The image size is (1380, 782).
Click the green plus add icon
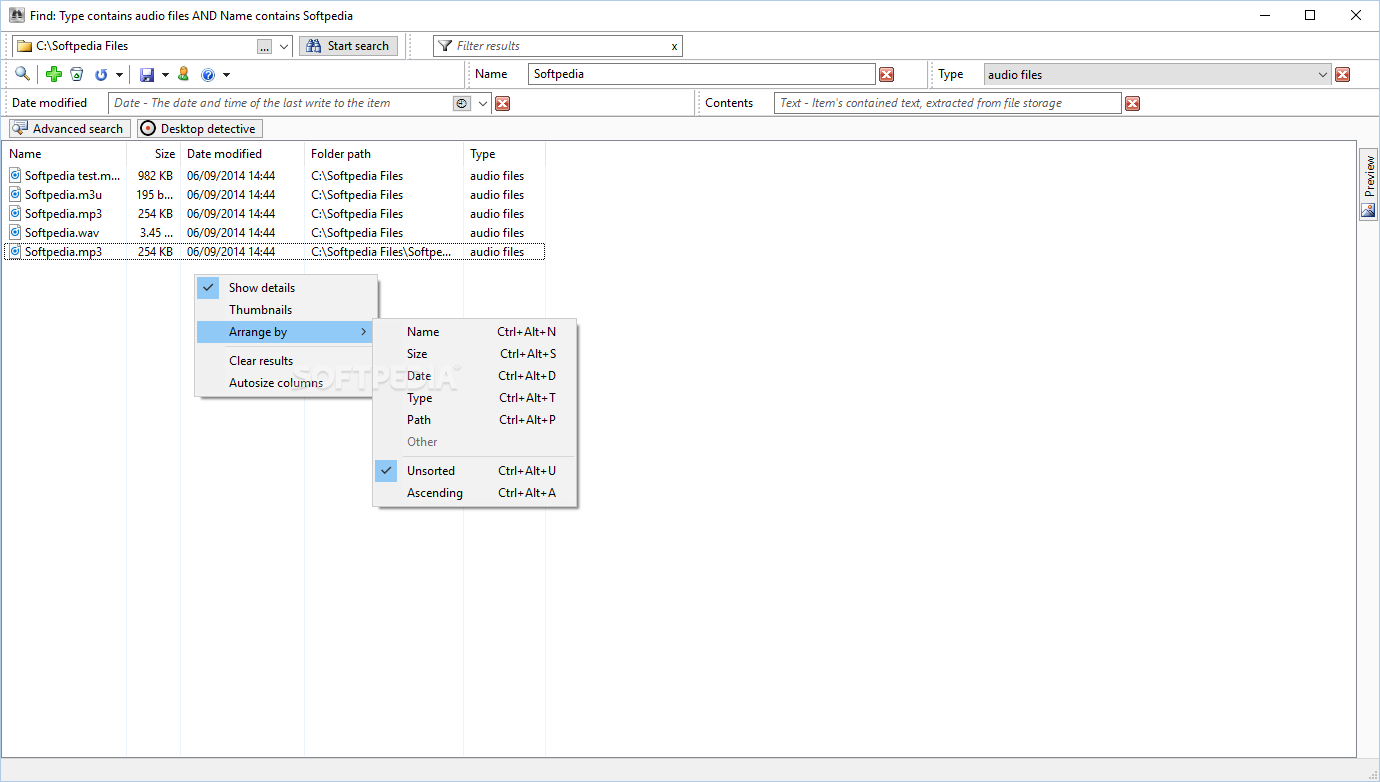pyautogui.click(x=54, y=74)
